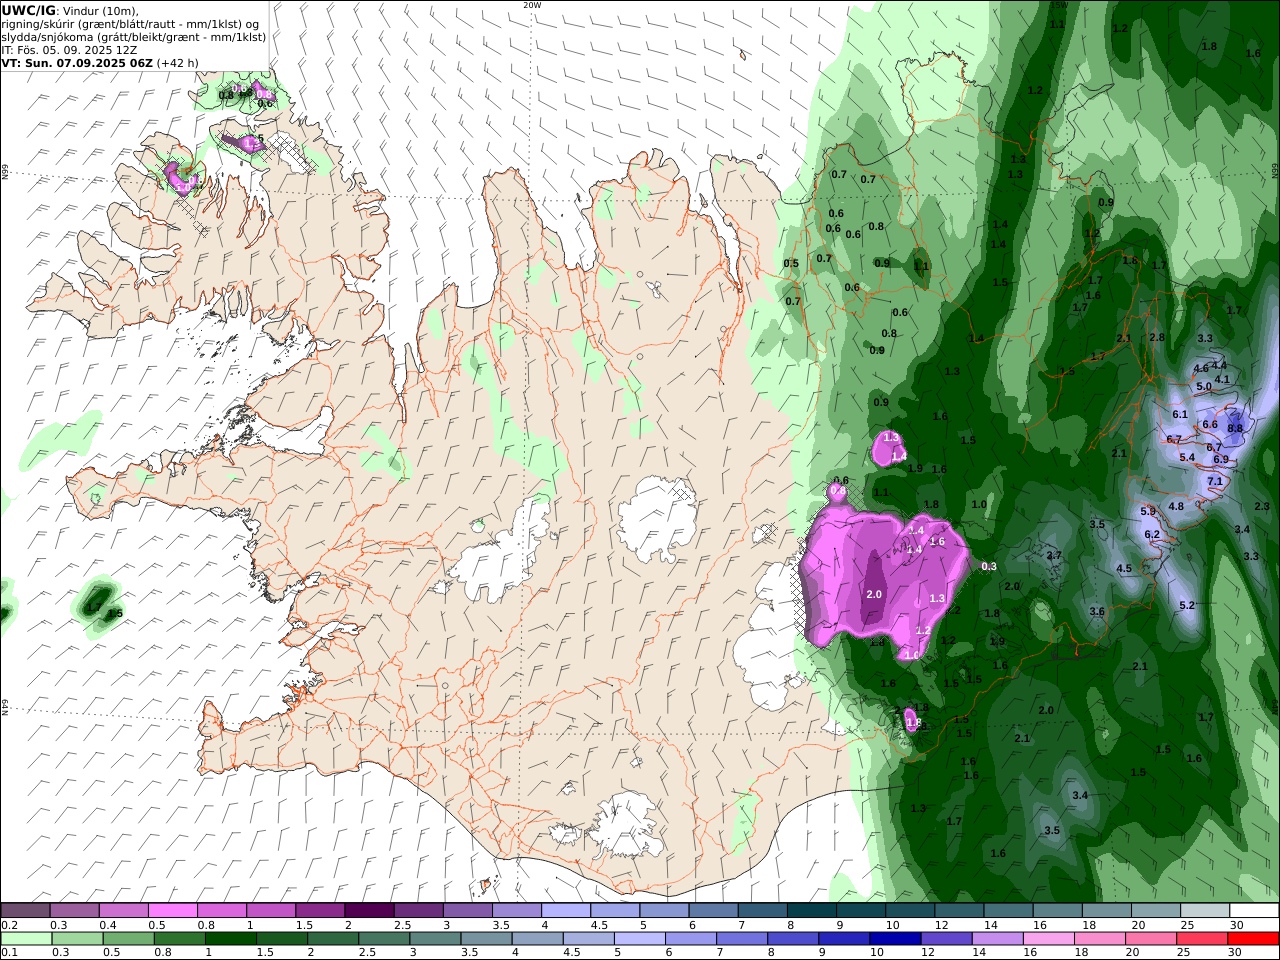Pick the palest green swatch after 0.1

[x=27, y=939]
